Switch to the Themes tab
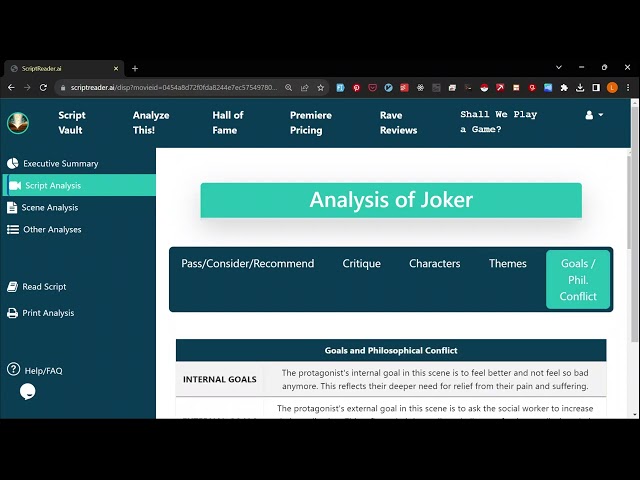 click(x=508, y=263)
